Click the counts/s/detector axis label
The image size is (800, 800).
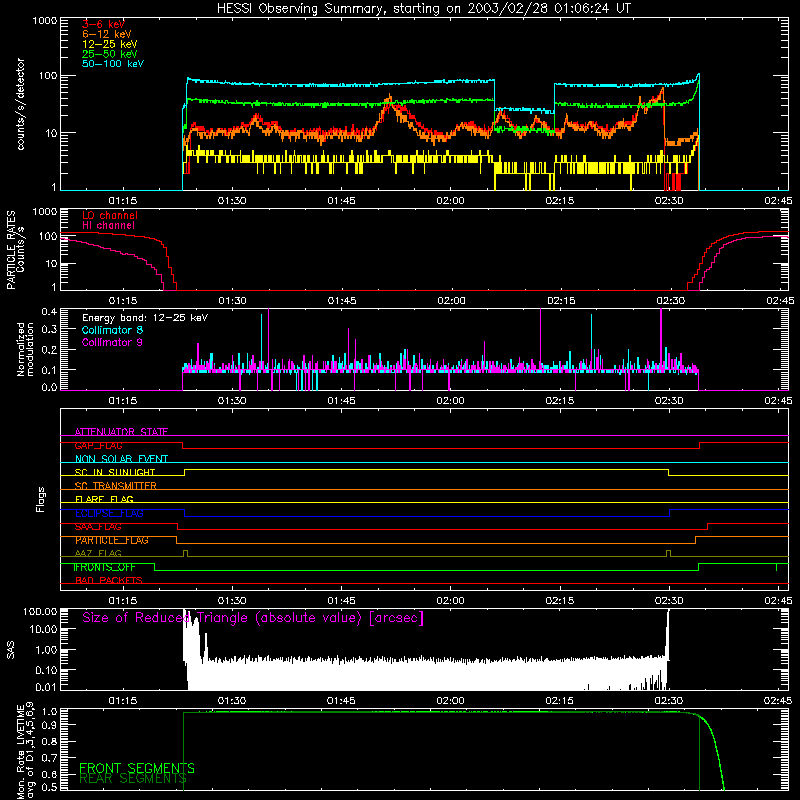21,104
